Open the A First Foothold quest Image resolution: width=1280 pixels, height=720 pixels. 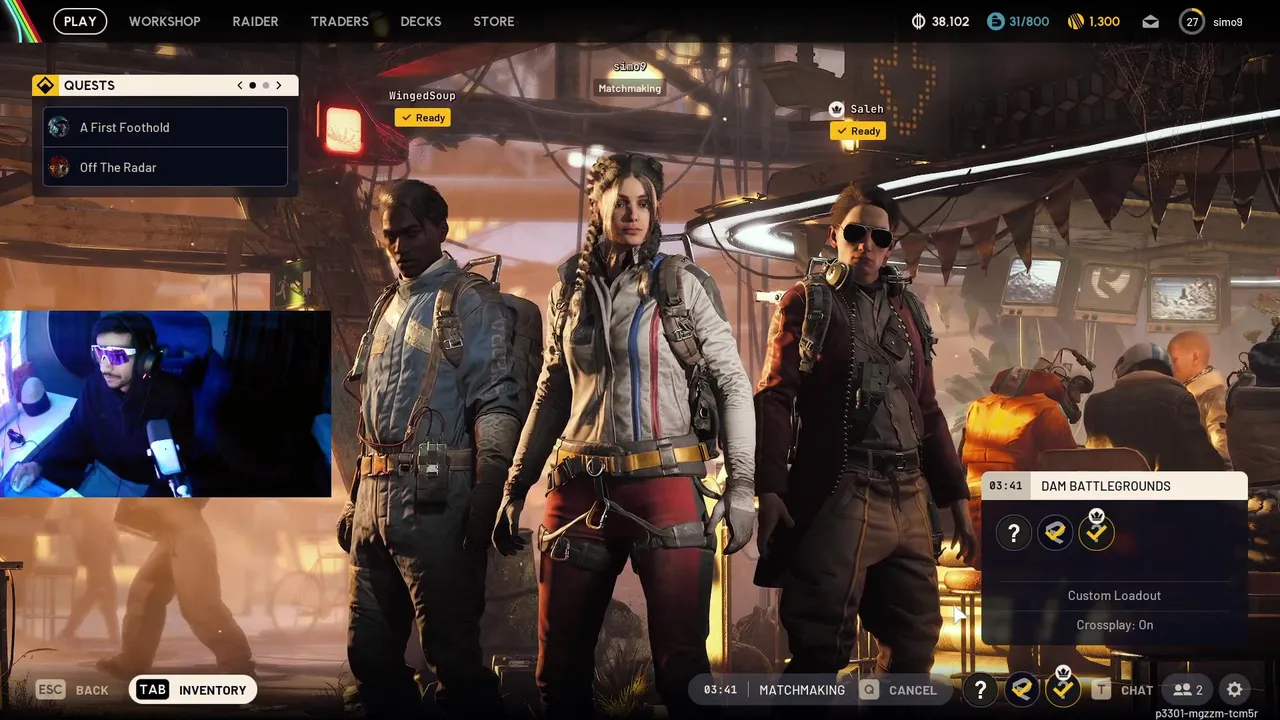[166, 127]
